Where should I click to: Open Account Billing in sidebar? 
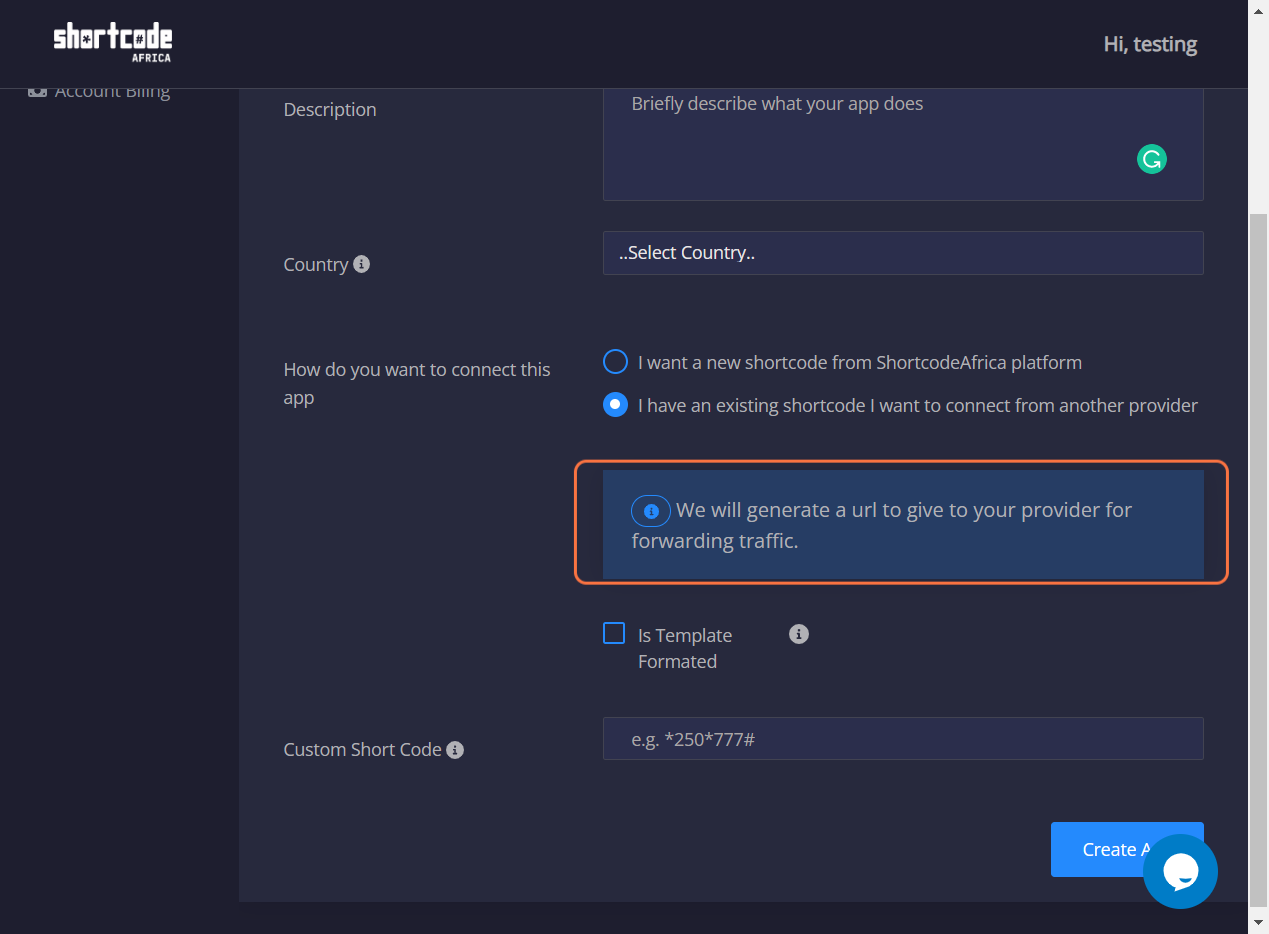point(99,91)
